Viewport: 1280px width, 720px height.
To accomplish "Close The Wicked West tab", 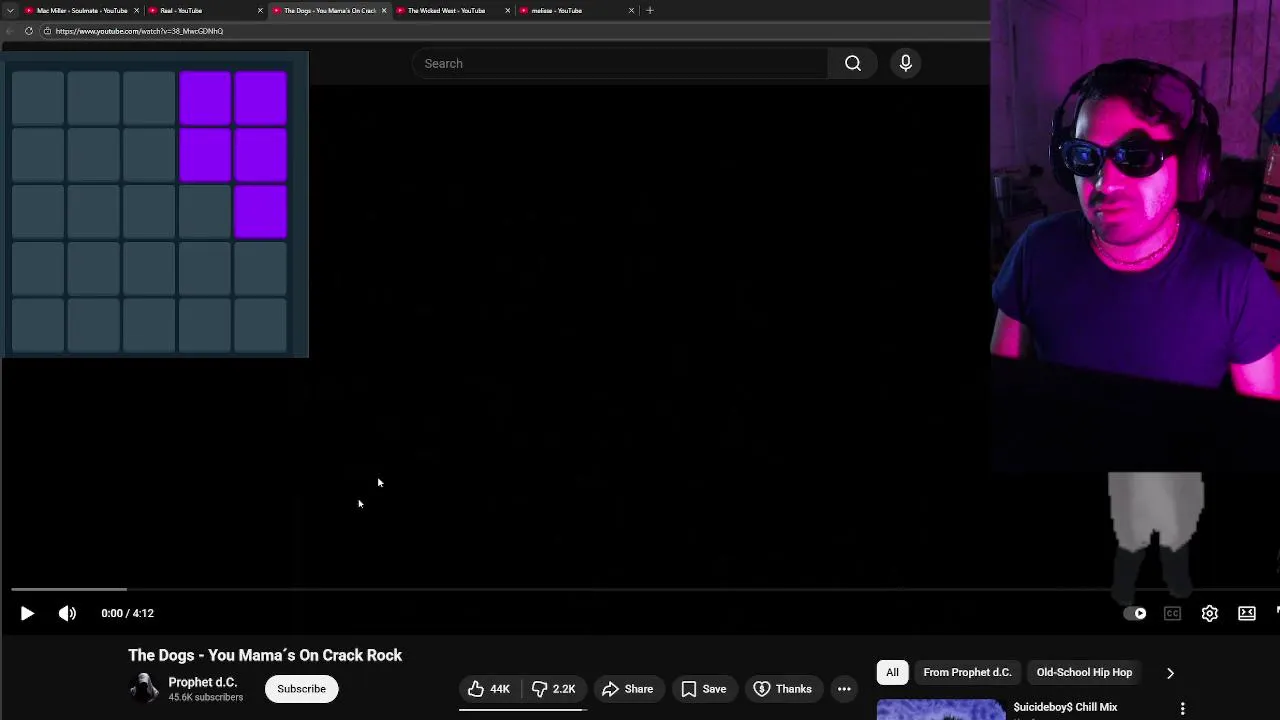I will (x=508, y=10).
